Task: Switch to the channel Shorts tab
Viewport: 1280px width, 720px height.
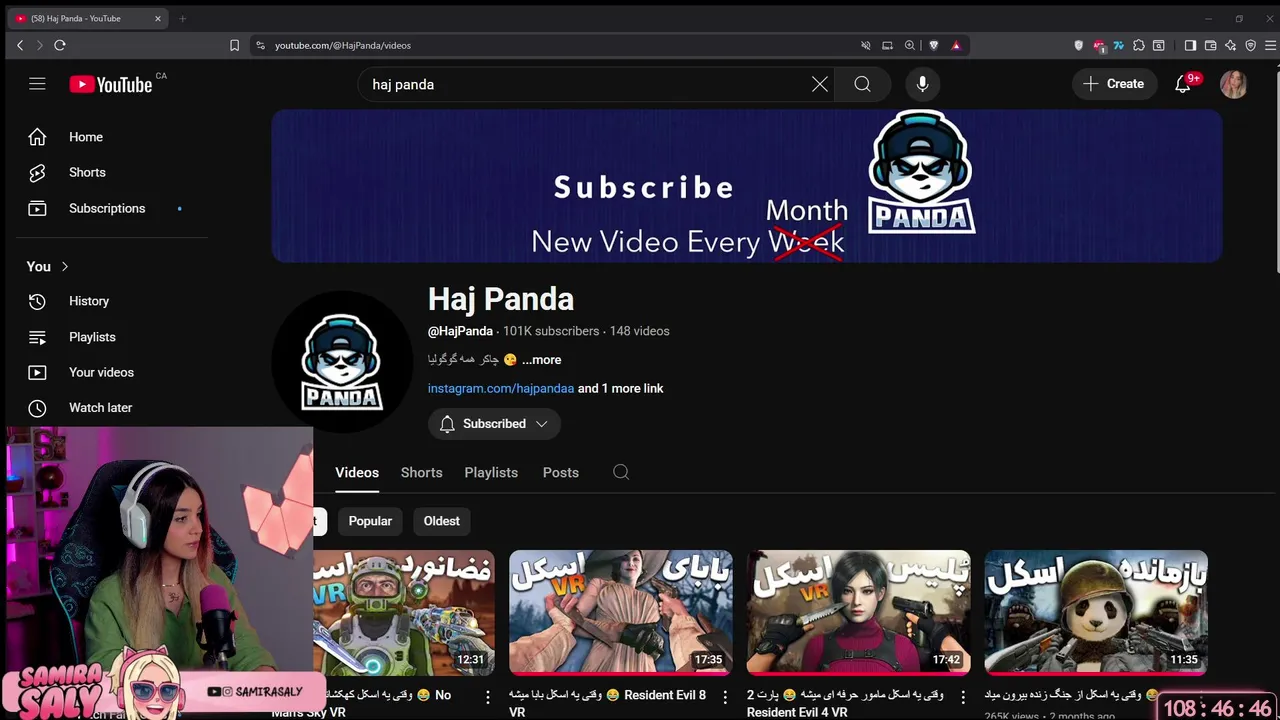Action: pyautogui.click(x=421, y=472)
